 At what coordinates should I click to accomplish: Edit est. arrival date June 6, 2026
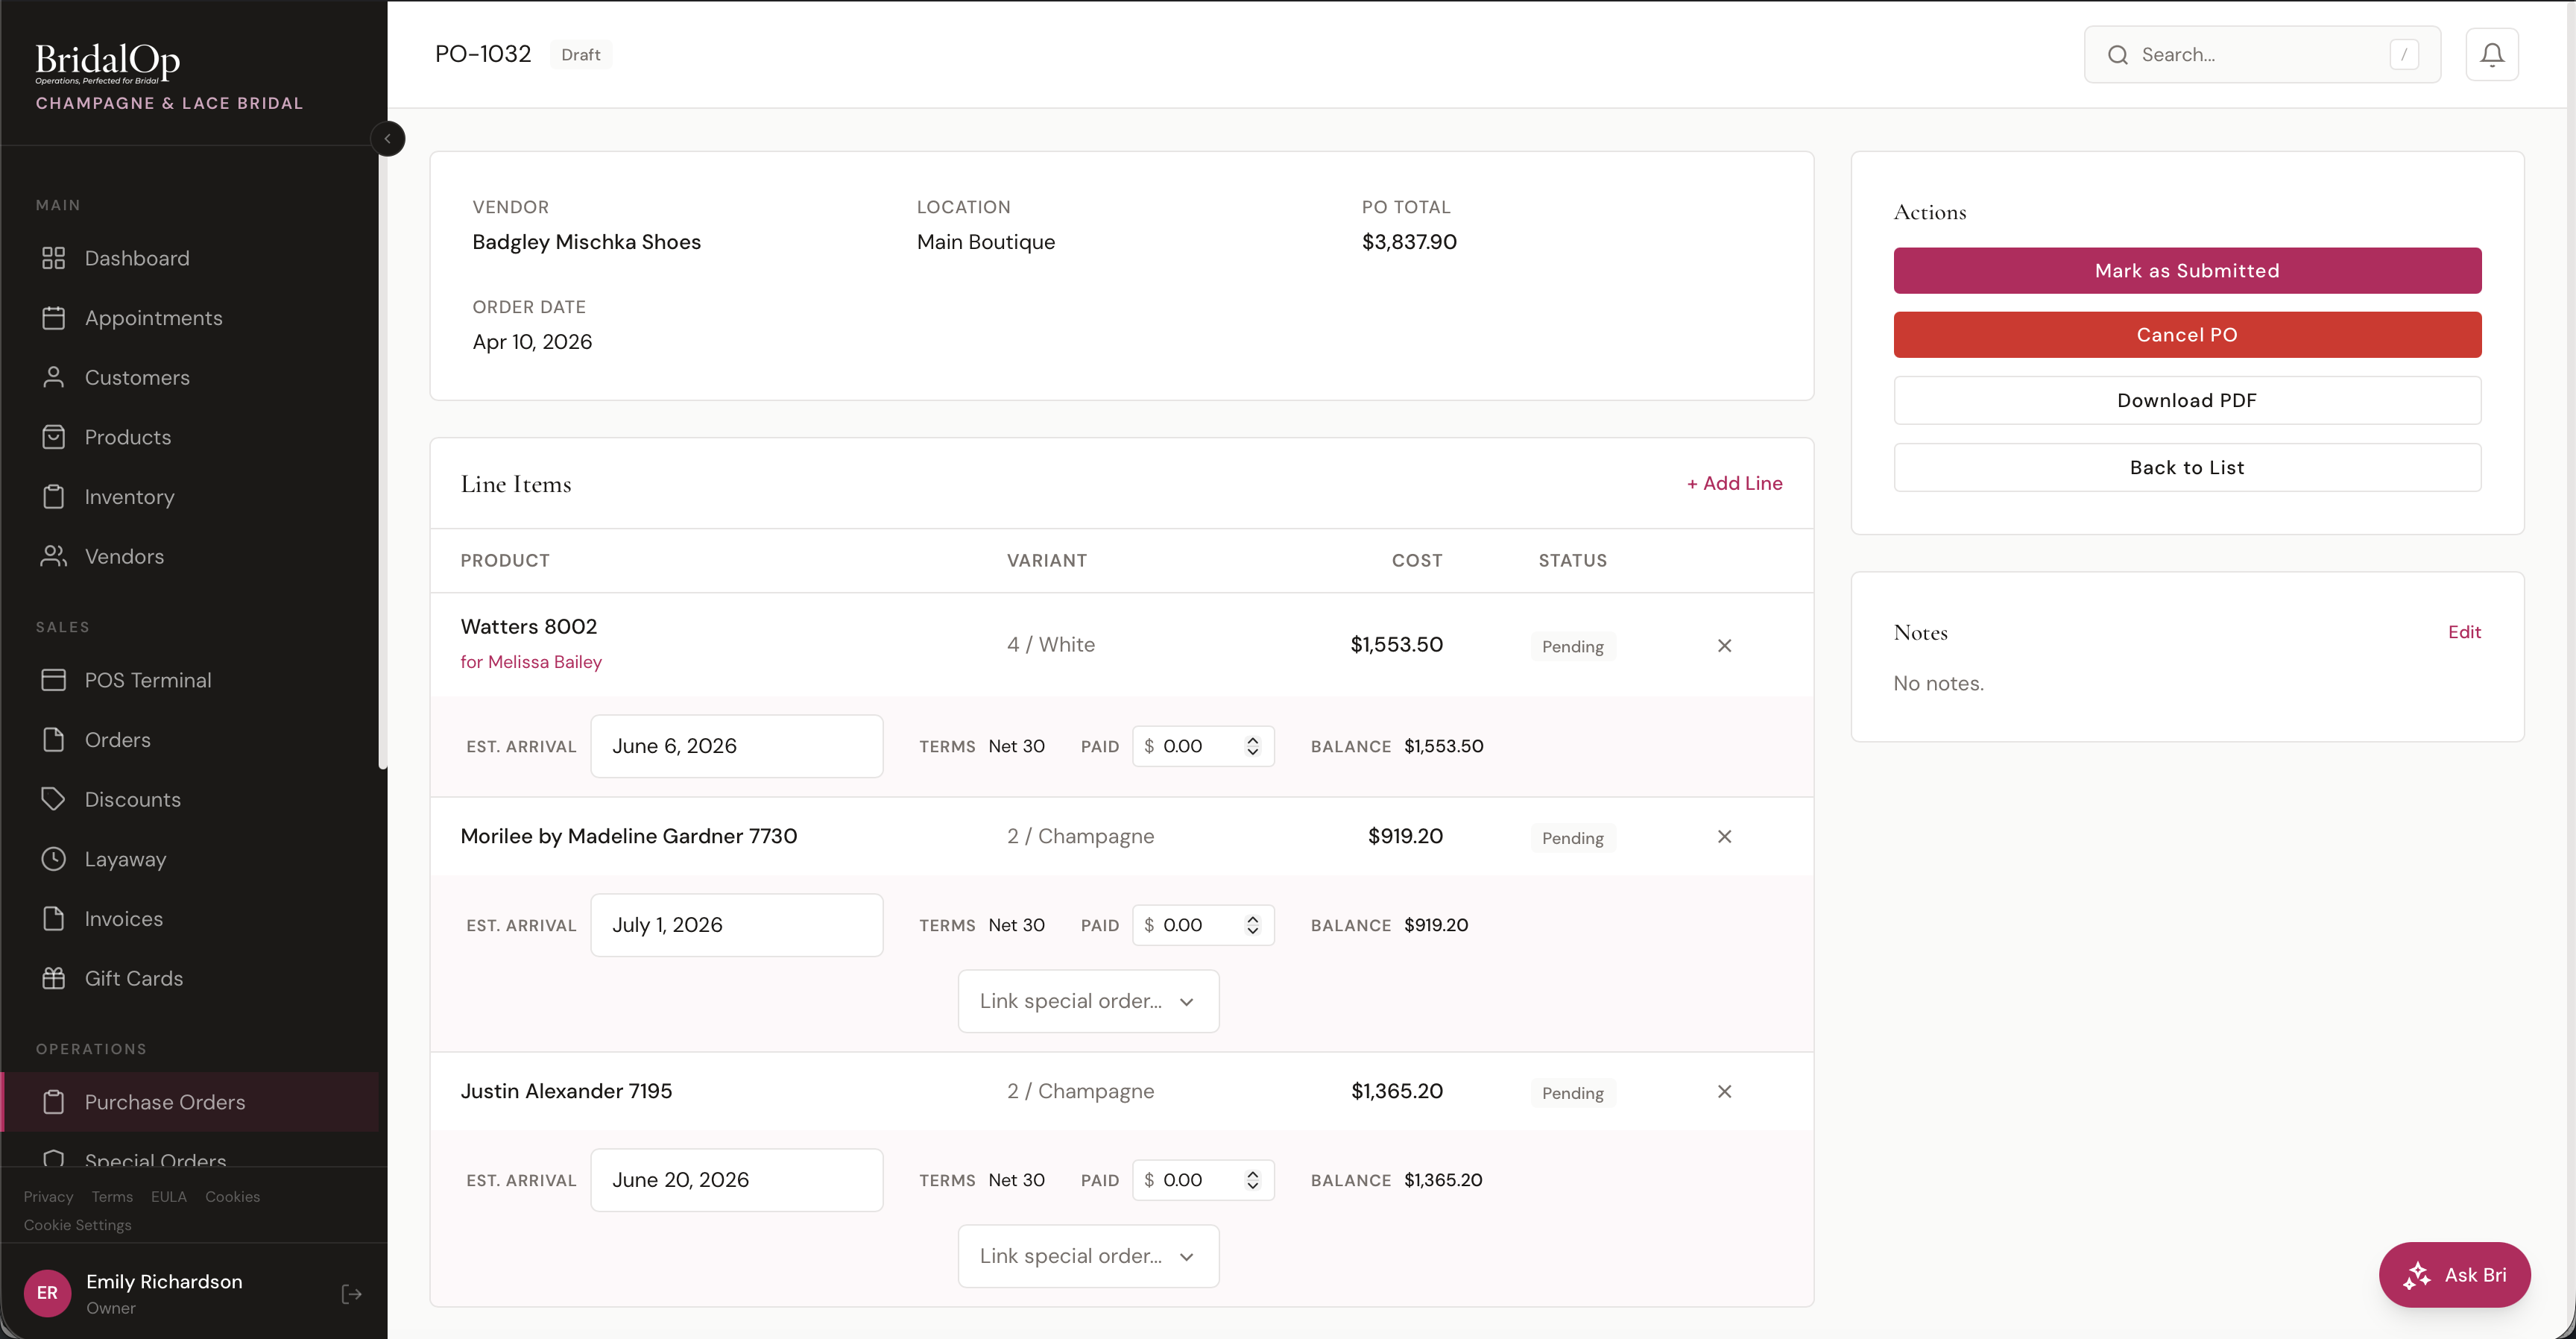(736, 746)
